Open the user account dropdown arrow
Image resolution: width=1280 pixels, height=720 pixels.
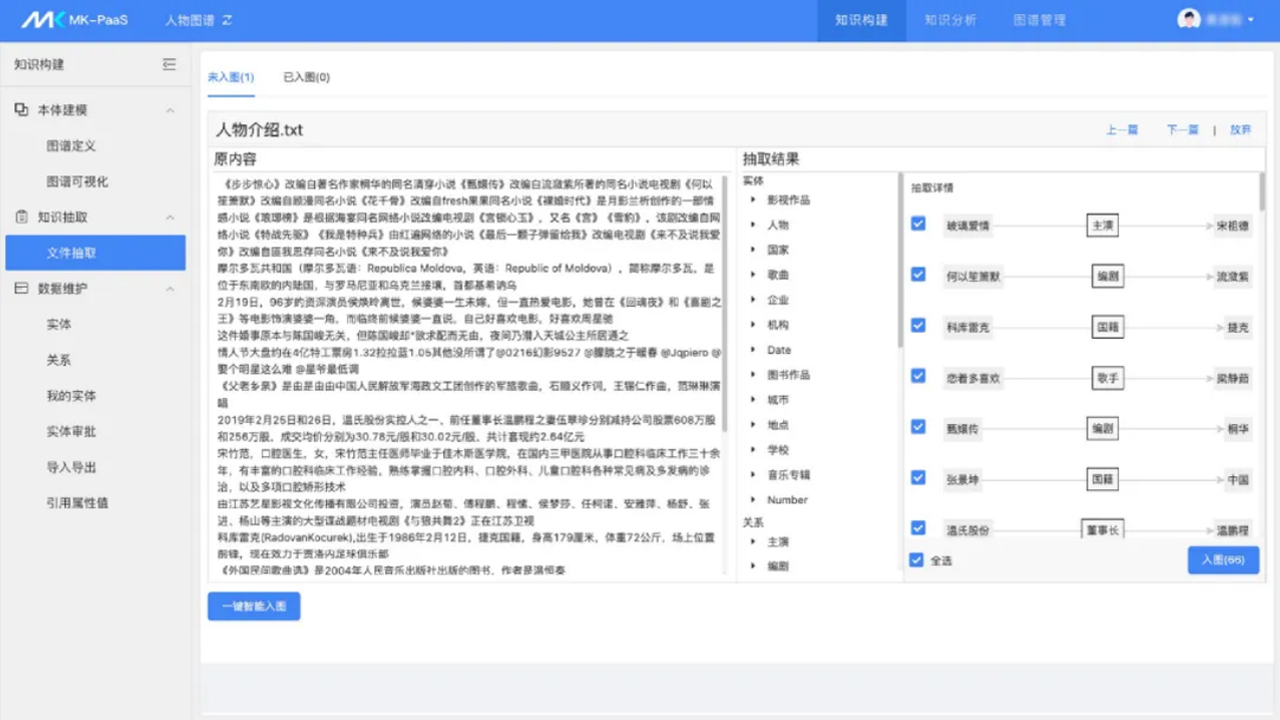1250,20
